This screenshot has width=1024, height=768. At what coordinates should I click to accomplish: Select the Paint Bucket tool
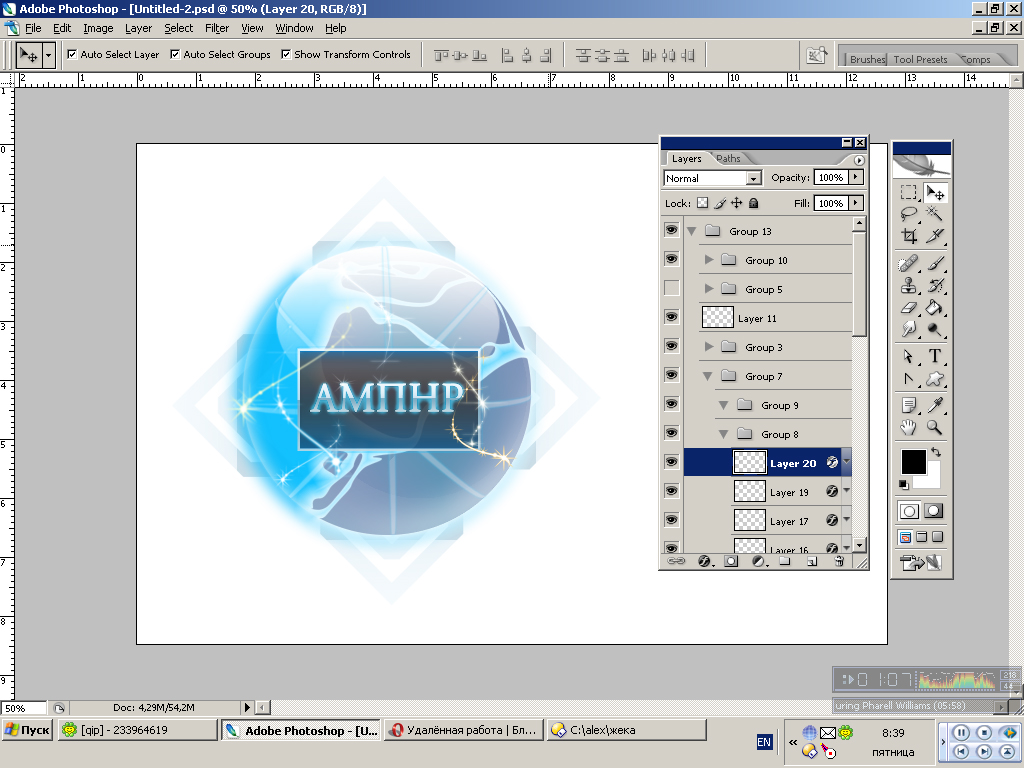pos(935,308)
